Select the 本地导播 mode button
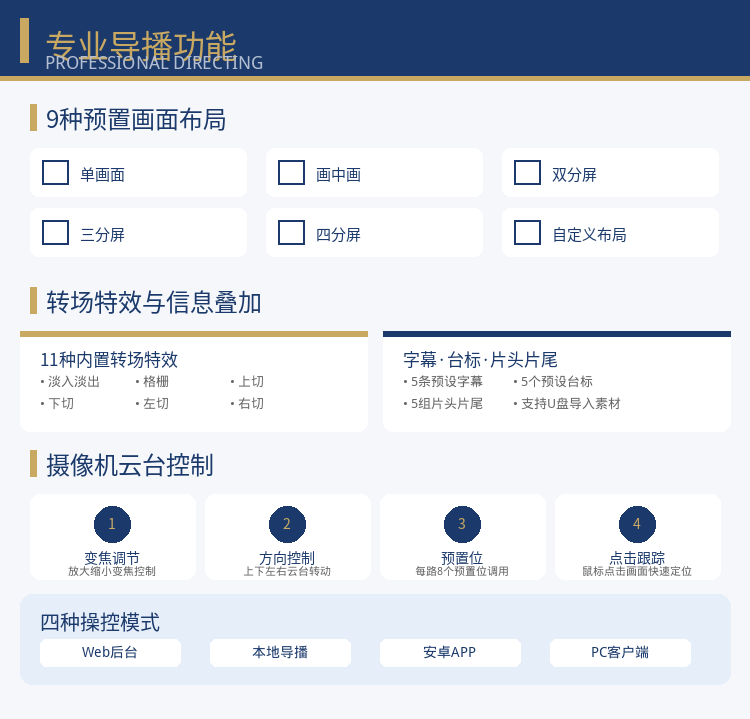750x719 pixels. pos(280,653)
